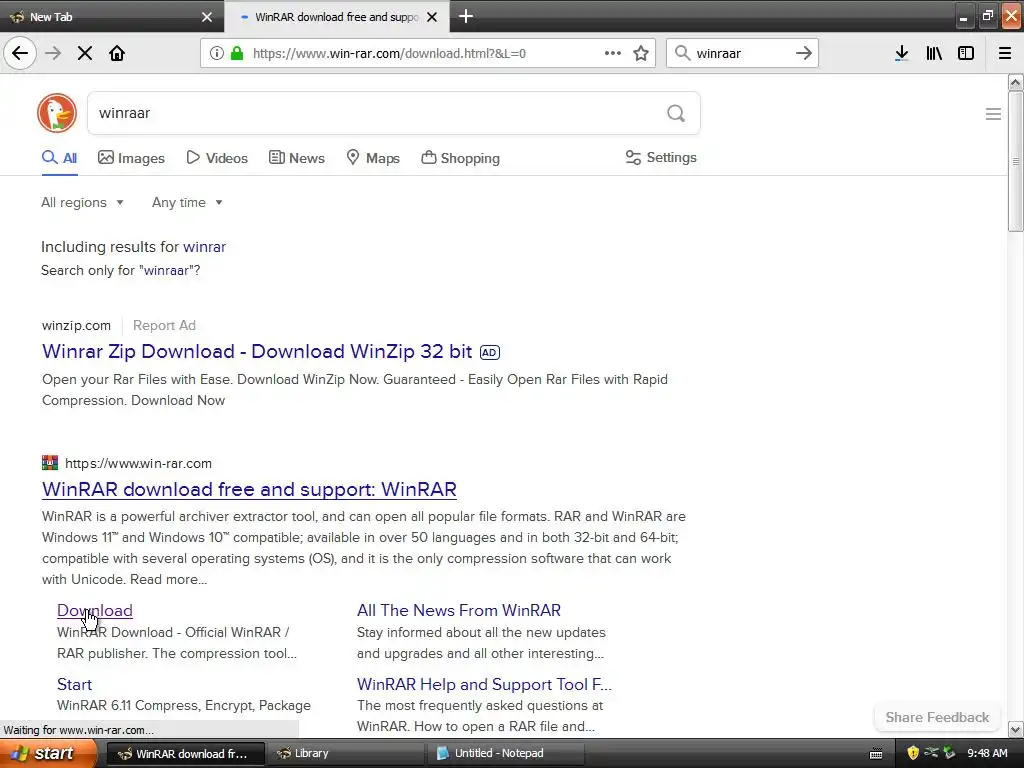
Task: Close the New Tab tab
Action: pyautogui.click(x=207, y=17)
